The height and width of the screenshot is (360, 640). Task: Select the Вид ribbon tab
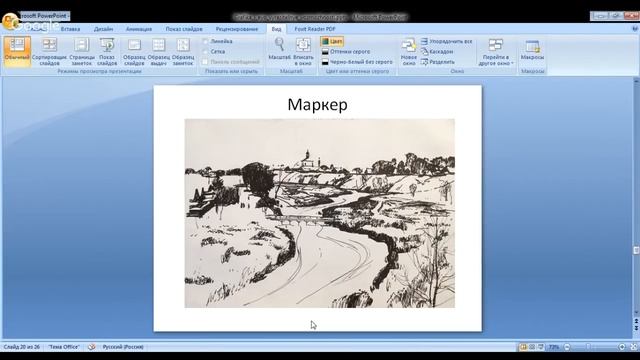tap(276, 29)
